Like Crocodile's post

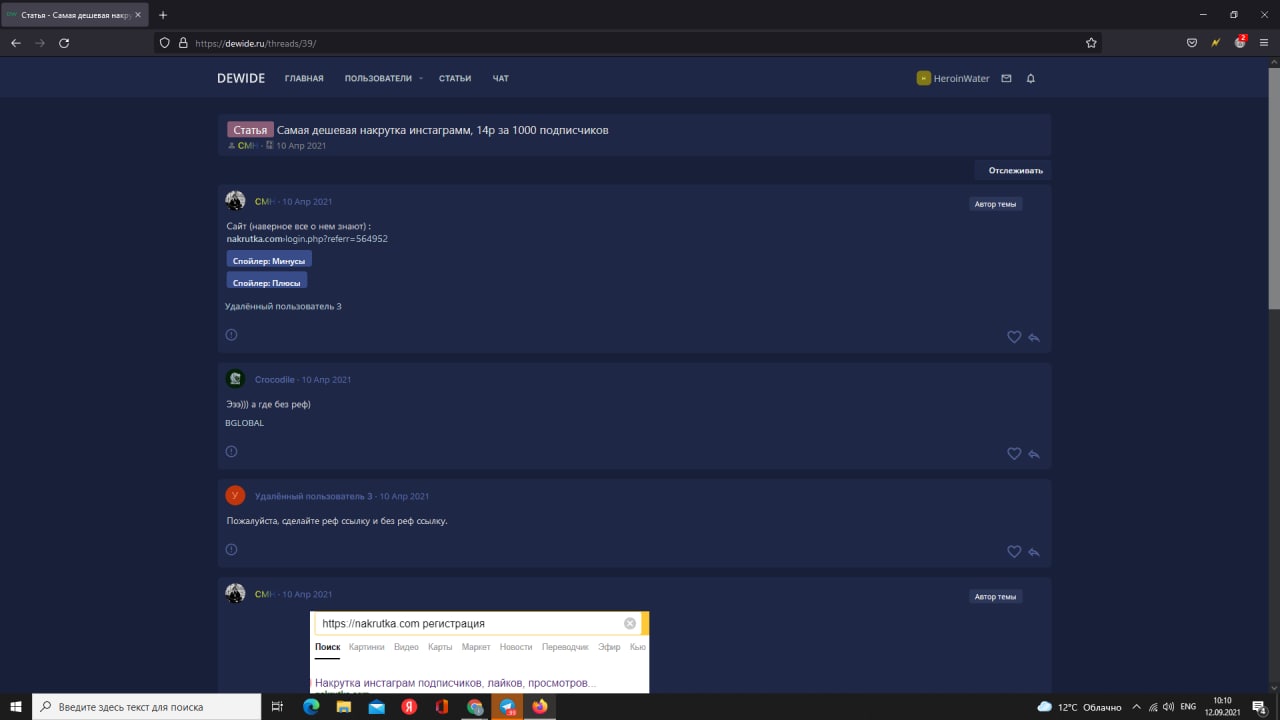pyautogui.click(x=1014, y=453)
